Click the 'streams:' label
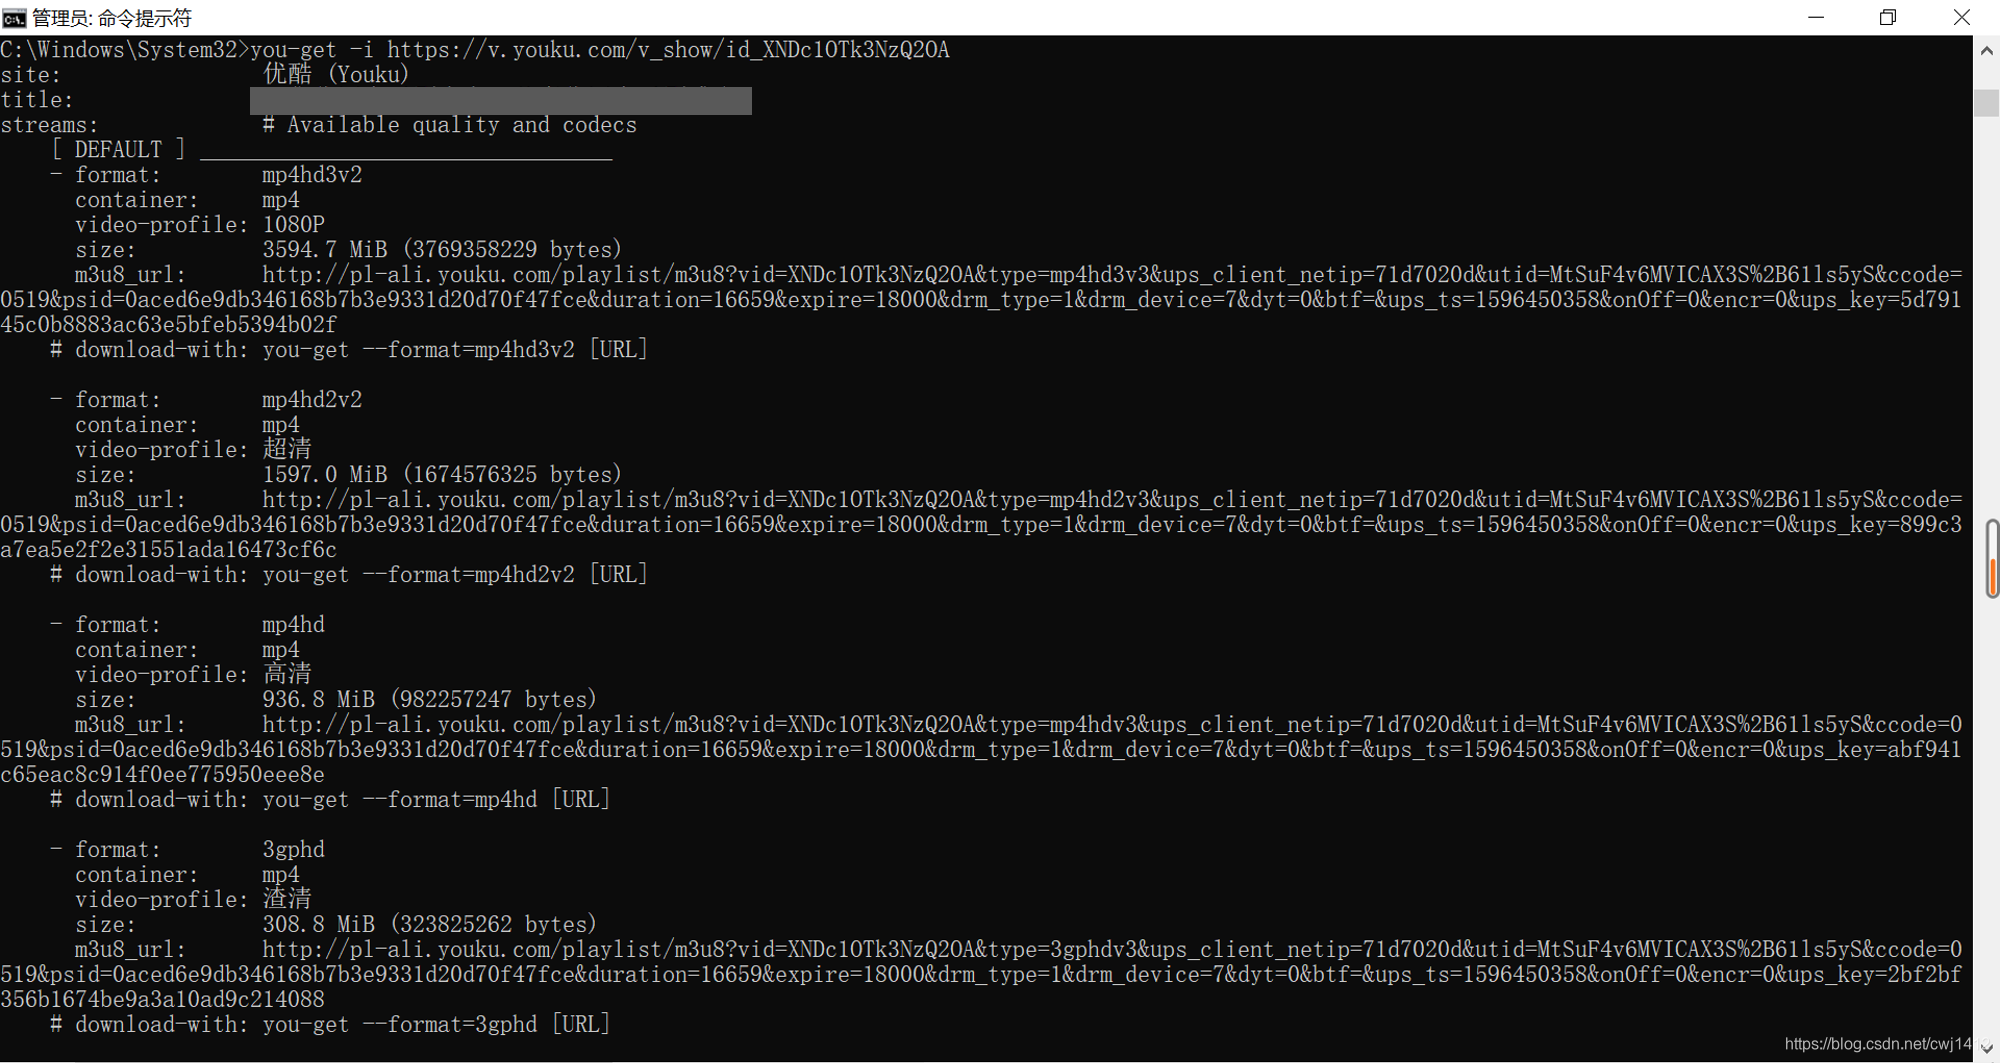This screenshot has width=2000, height=1063. (x=50, y=125)
